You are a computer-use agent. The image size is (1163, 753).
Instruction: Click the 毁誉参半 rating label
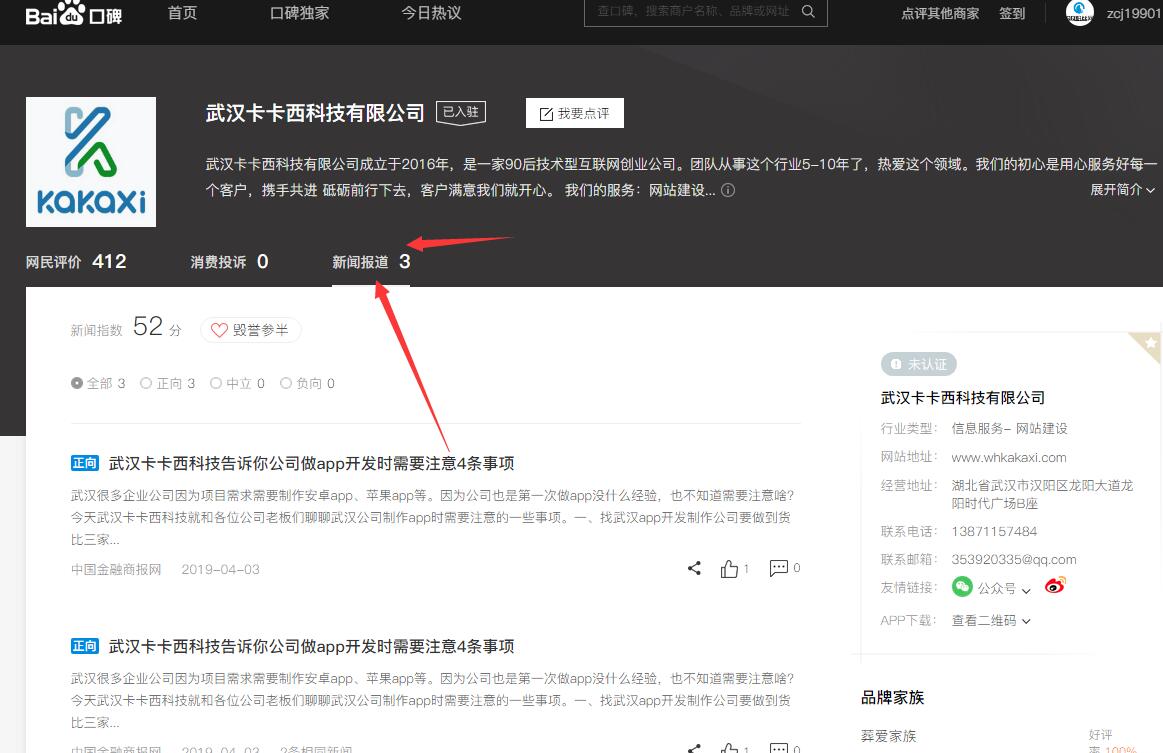tap(260, 330)
